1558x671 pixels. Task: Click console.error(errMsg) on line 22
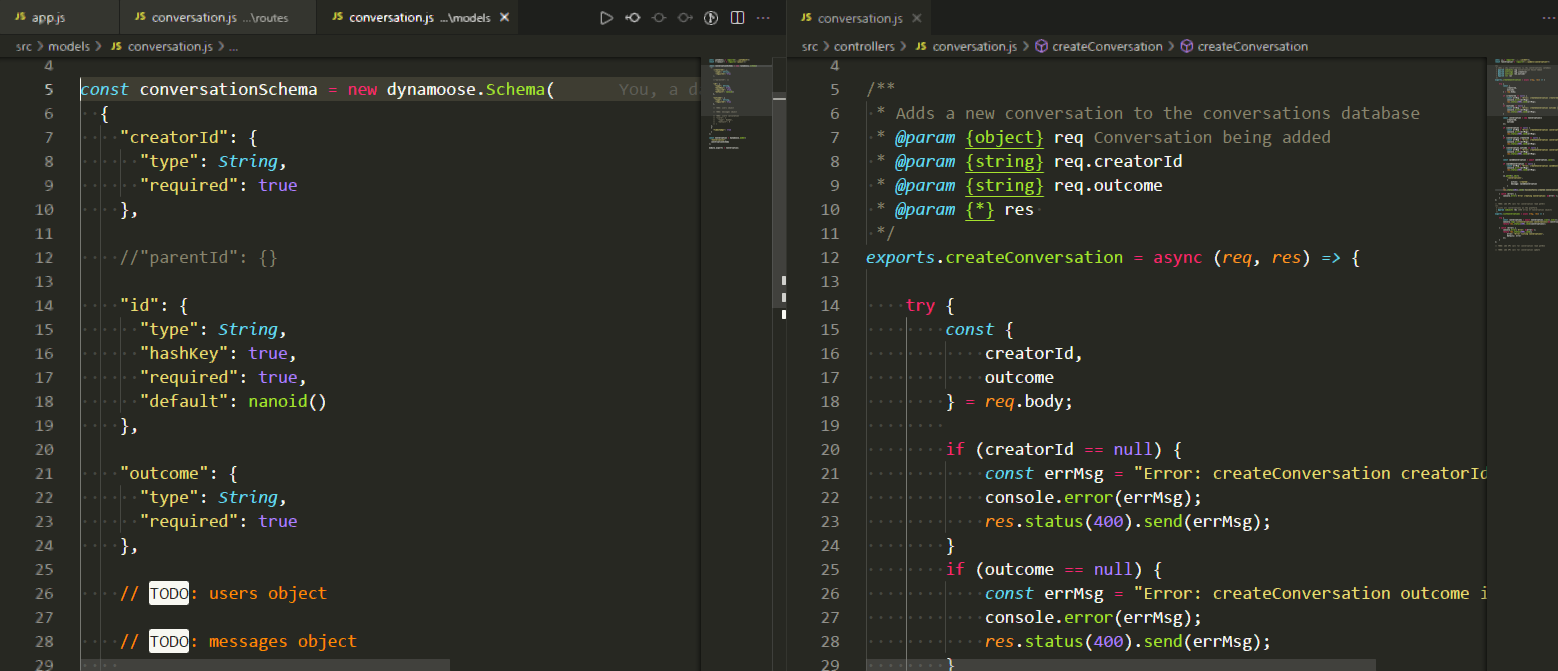click(x=1093, y=497)
